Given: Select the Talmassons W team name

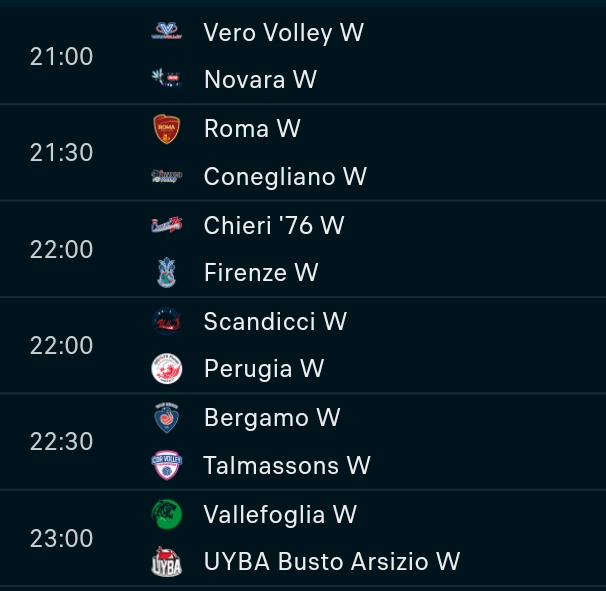Looking at the screenshot, I should (287, 466).
